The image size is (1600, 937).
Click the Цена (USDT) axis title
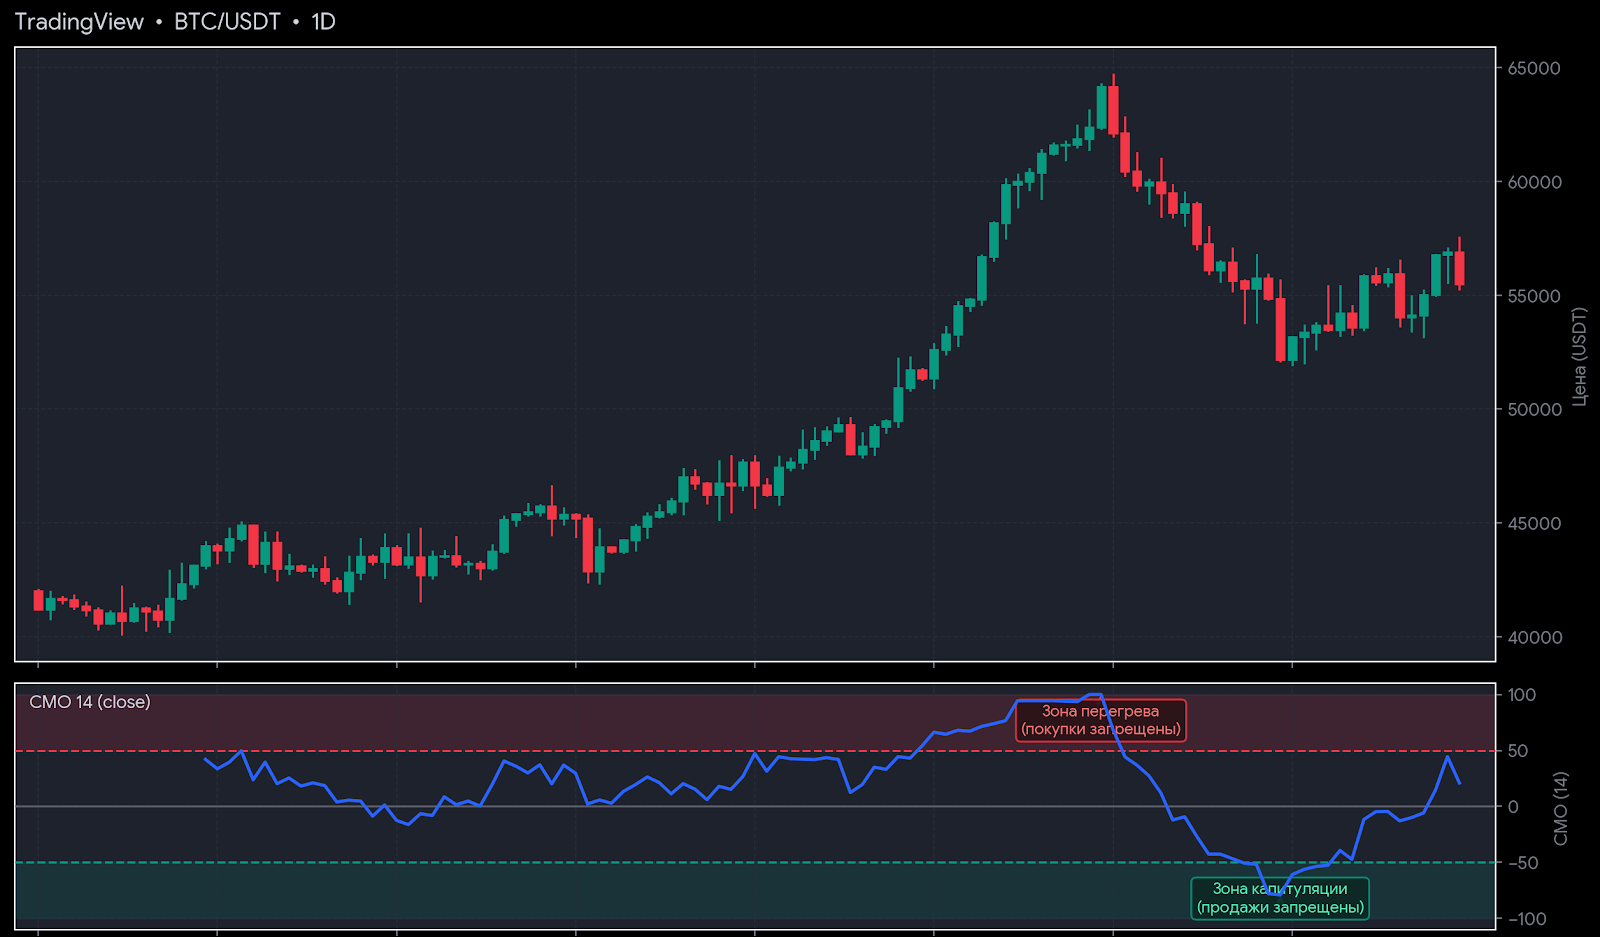tap(1579, 356)
